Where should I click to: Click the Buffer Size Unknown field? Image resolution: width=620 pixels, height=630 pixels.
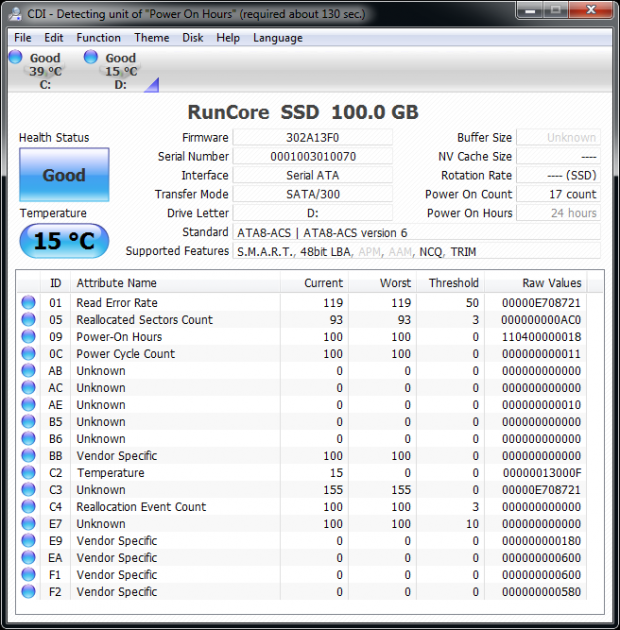(x=559, y=137)
